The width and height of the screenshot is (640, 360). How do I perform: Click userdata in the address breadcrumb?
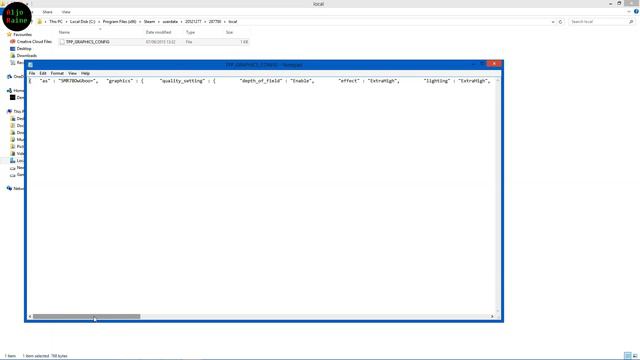(x=170, y=21)
